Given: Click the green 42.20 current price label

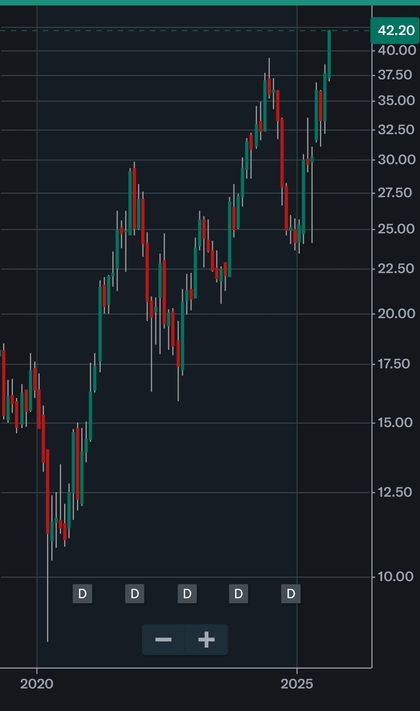Looking at the screenshot, I should [395, 31].
